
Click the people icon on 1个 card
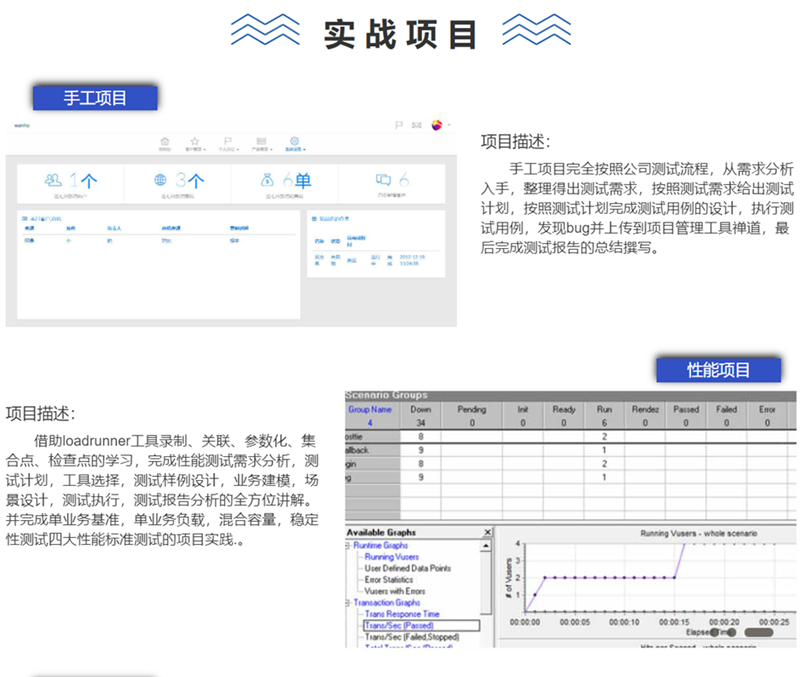coord(53,180)
